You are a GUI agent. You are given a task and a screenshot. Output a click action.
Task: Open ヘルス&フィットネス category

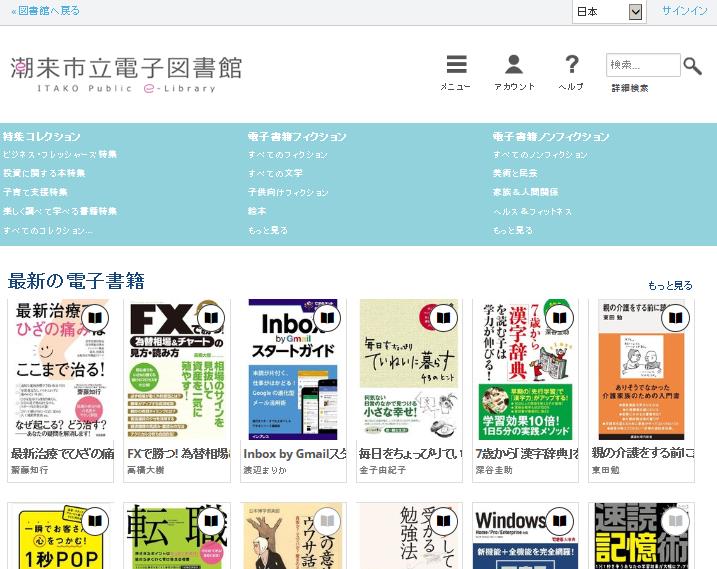point(532,211)
